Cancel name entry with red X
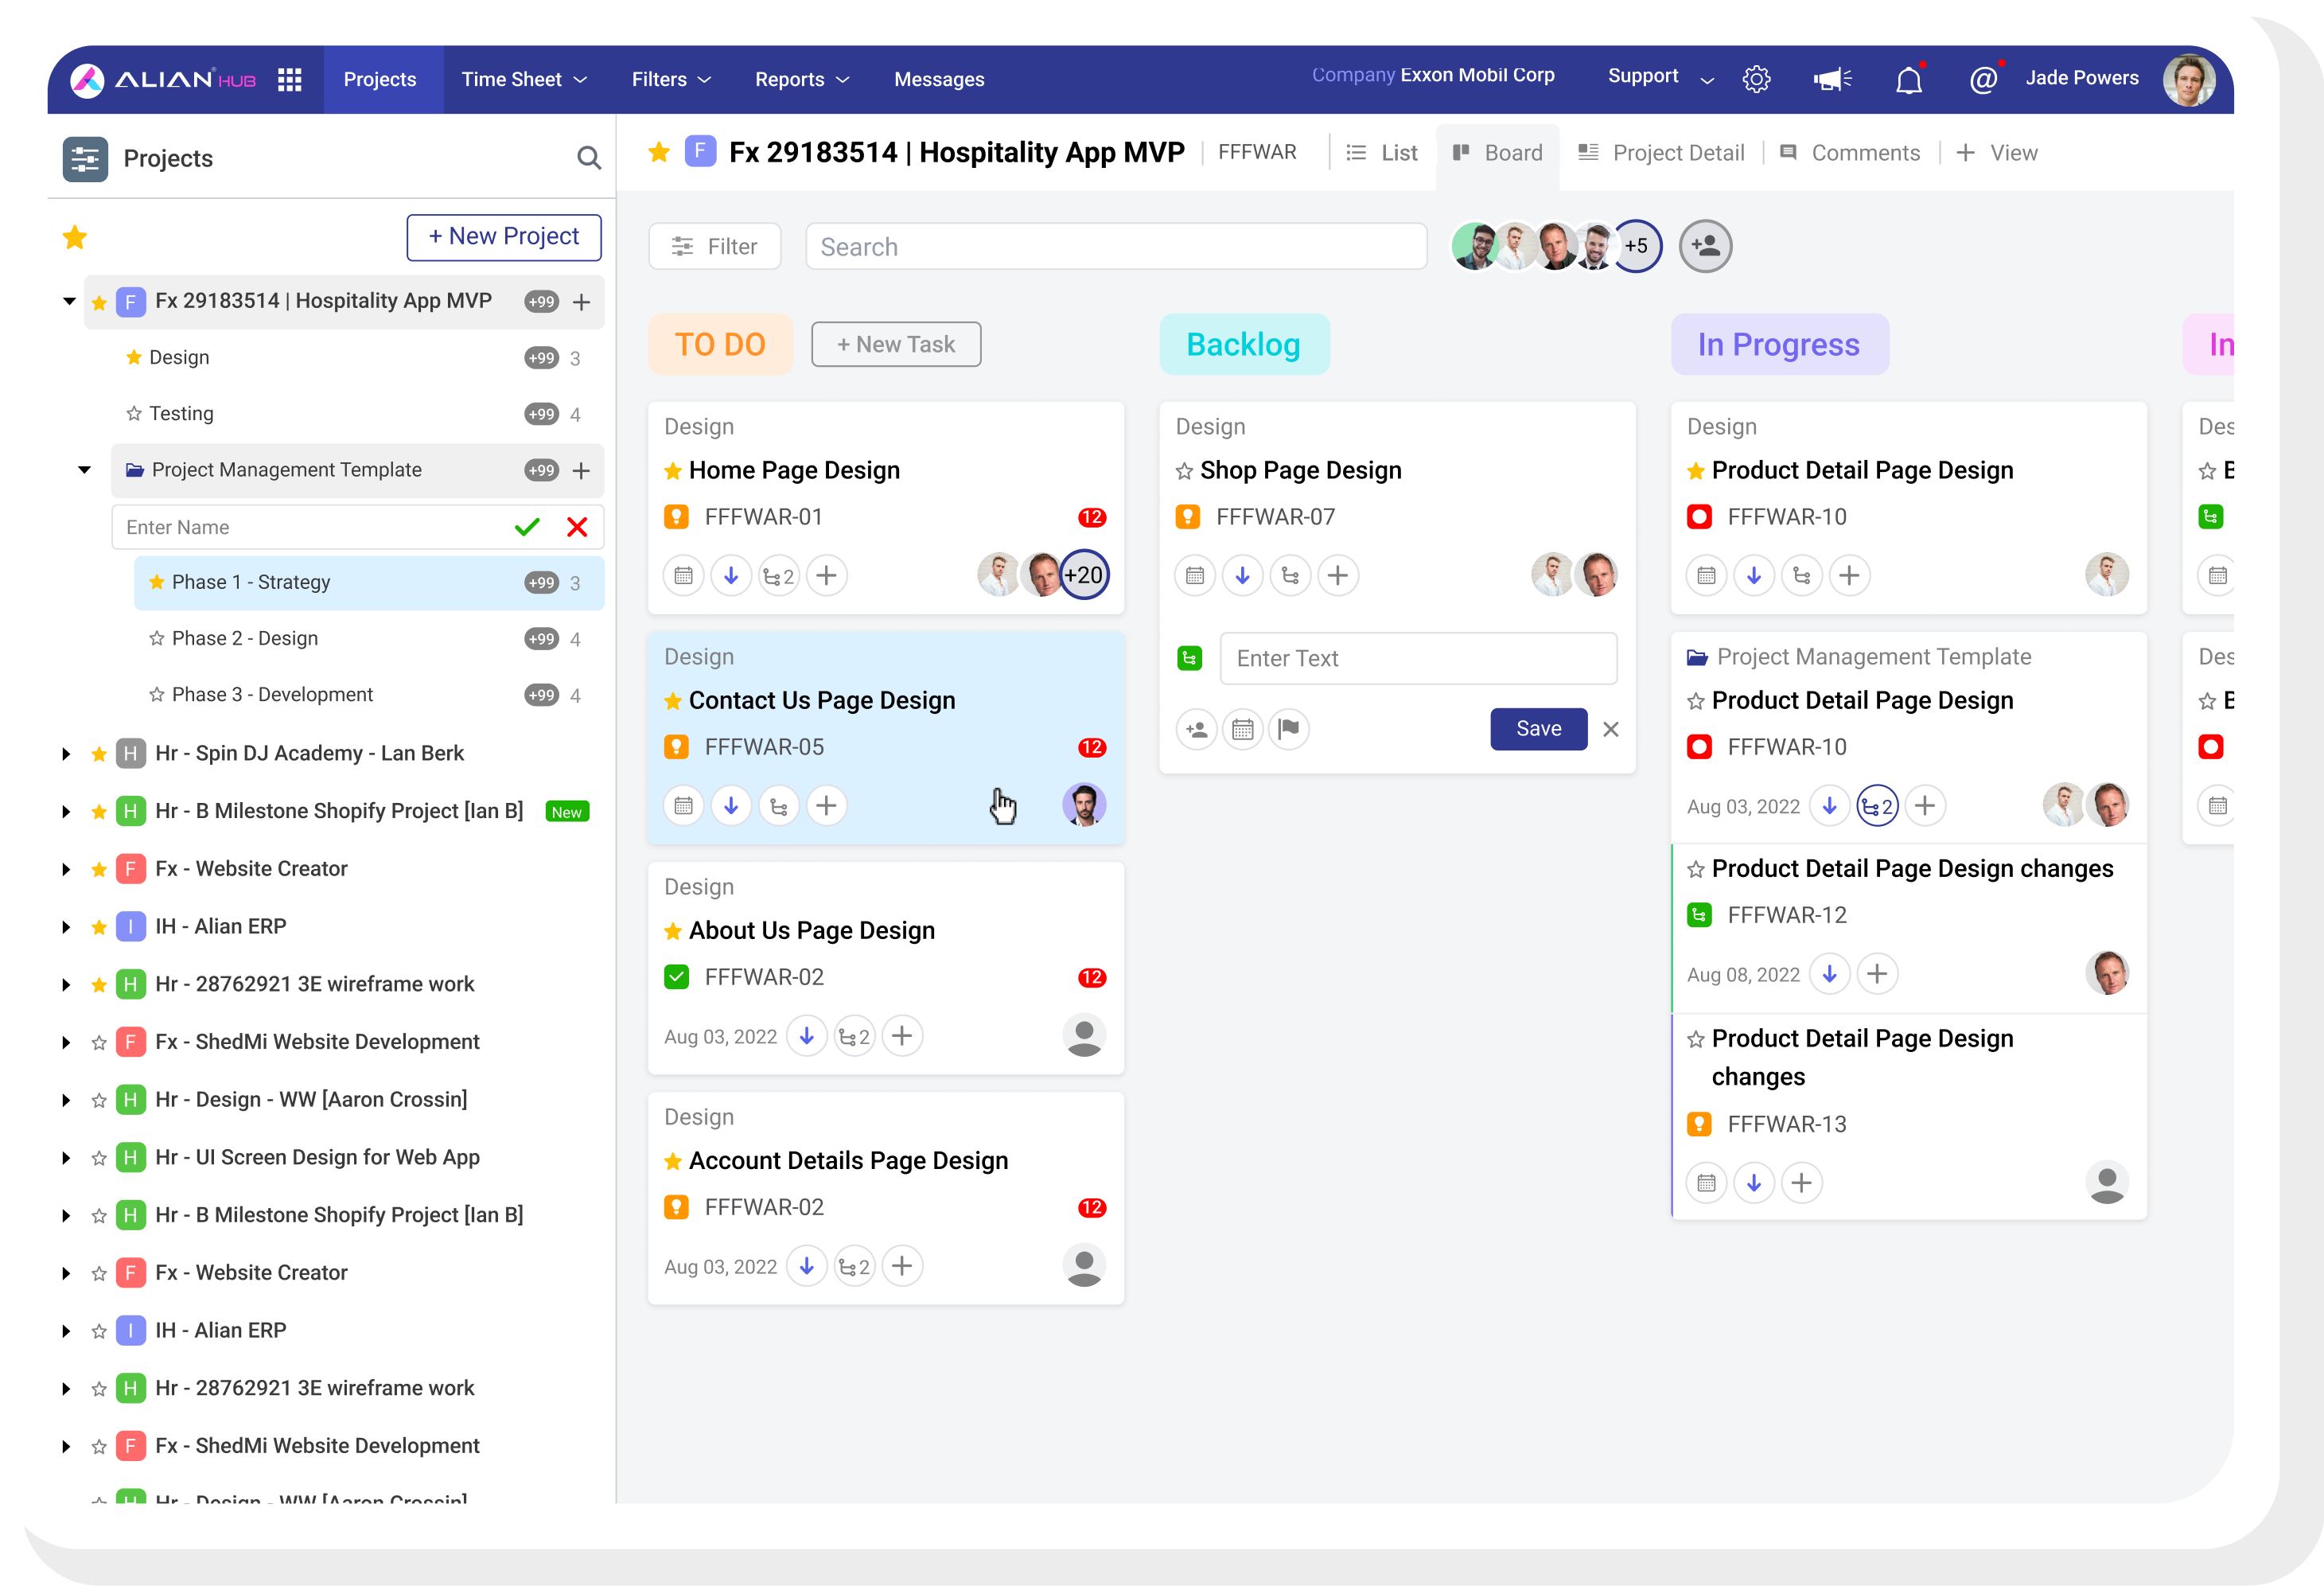 tap(577, 527)
